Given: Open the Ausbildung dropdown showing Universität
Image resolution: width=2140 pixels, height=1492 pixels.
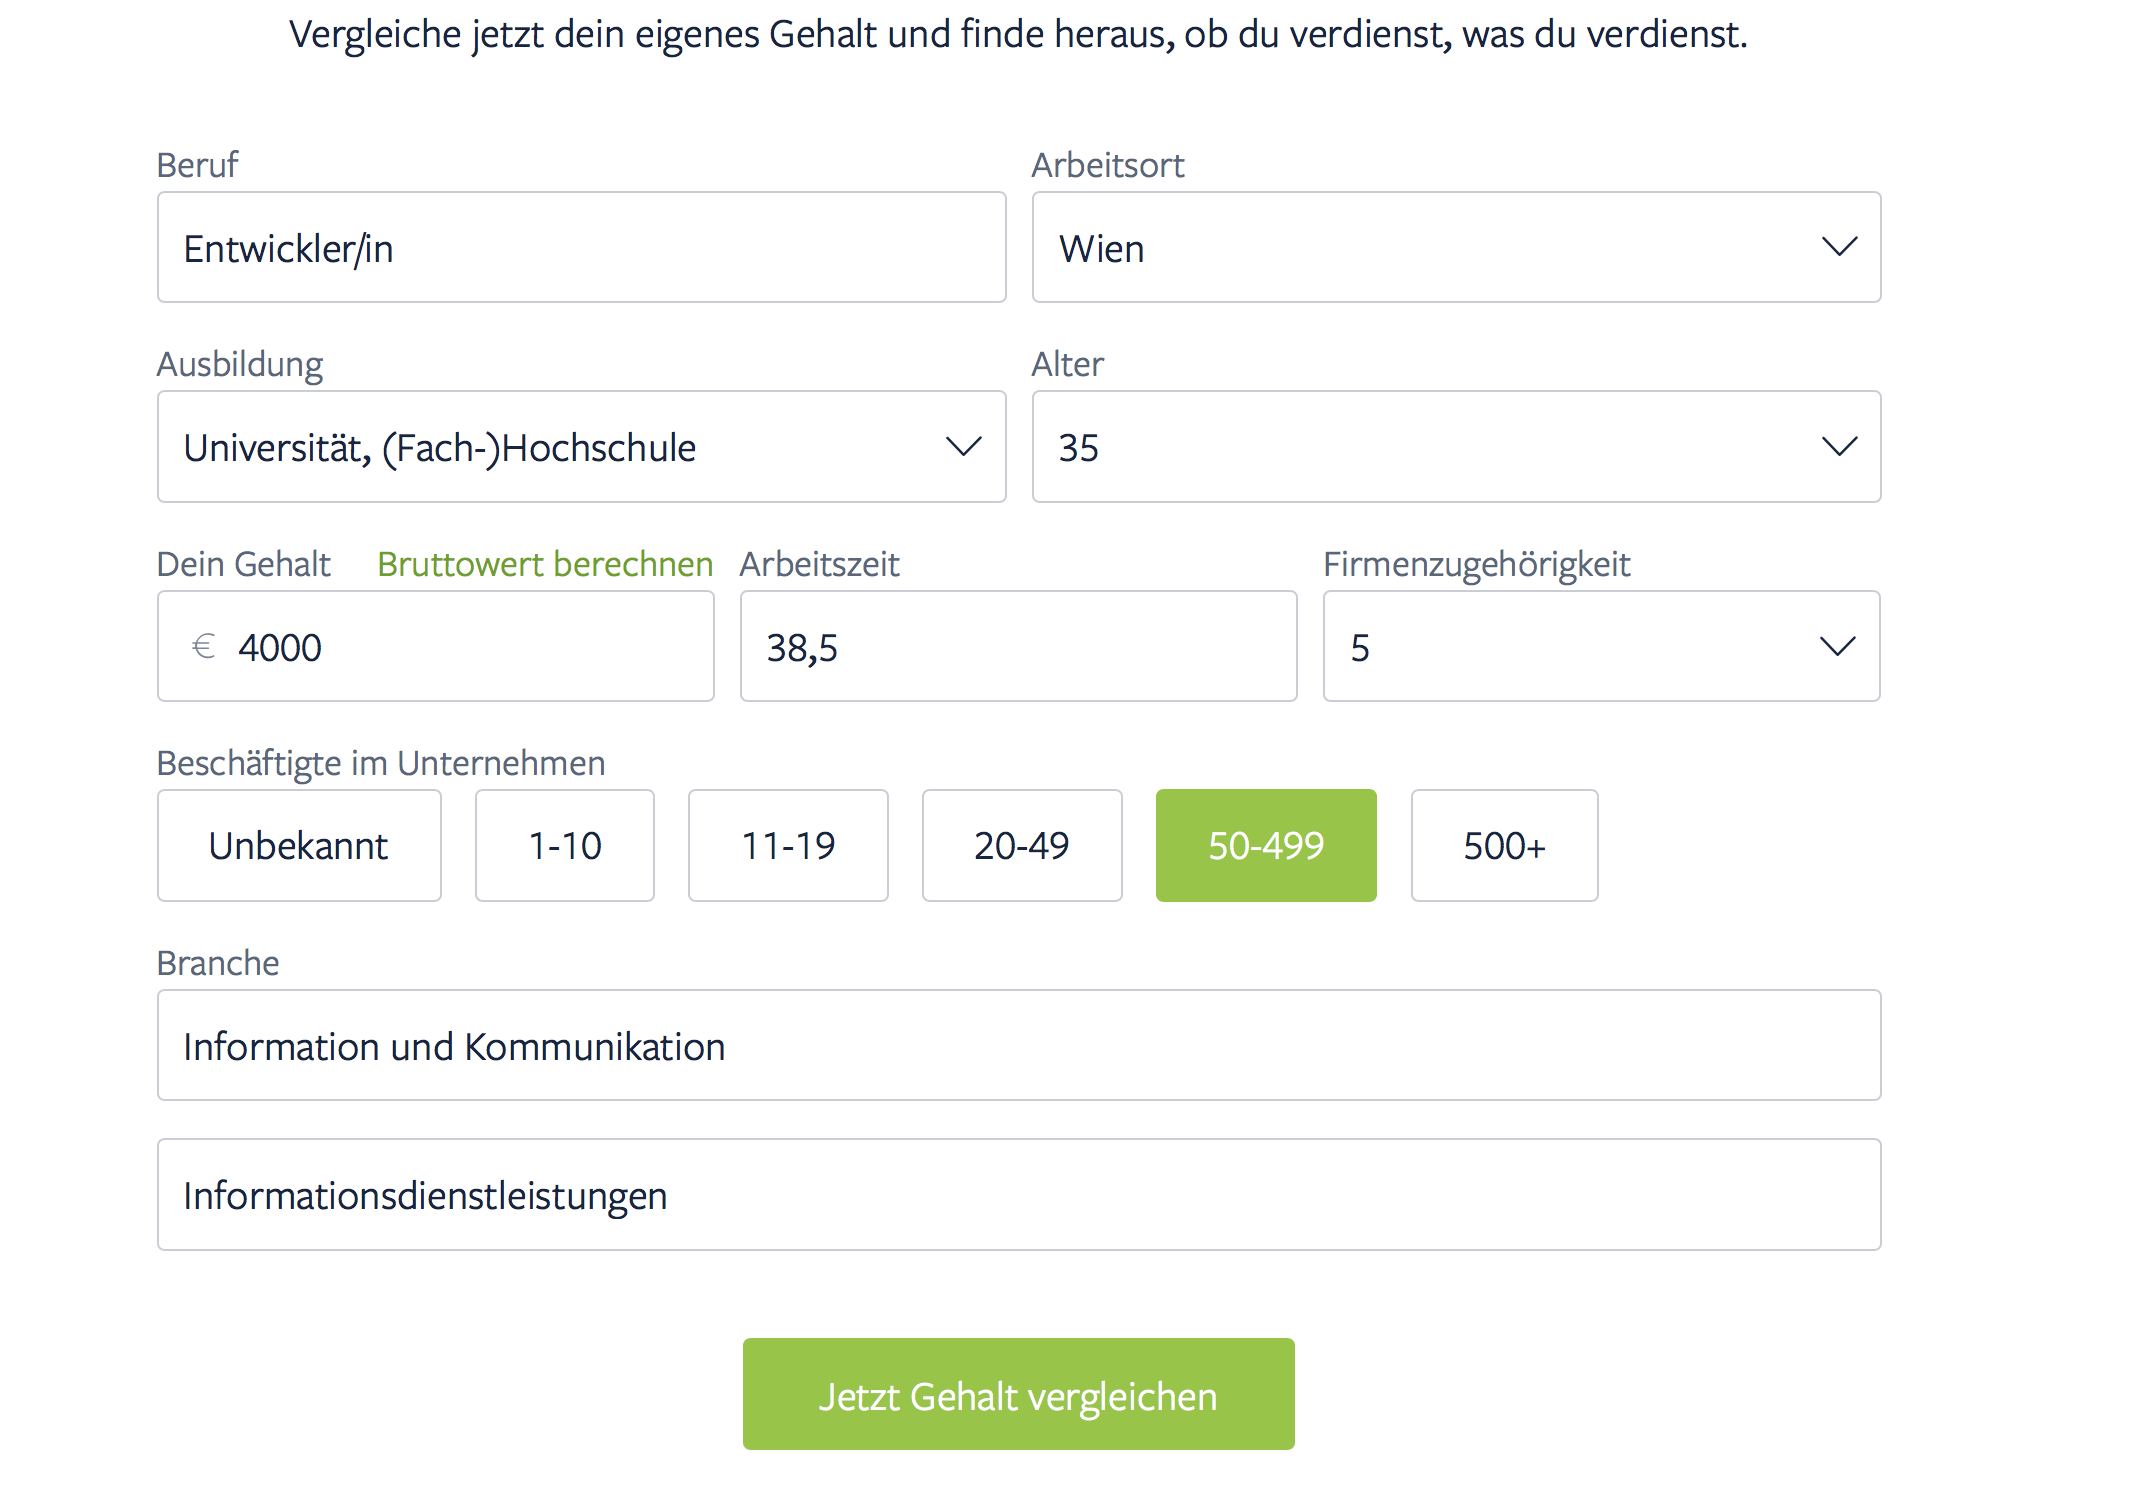Looking at the screenshot, I should [x=581, y=447].
